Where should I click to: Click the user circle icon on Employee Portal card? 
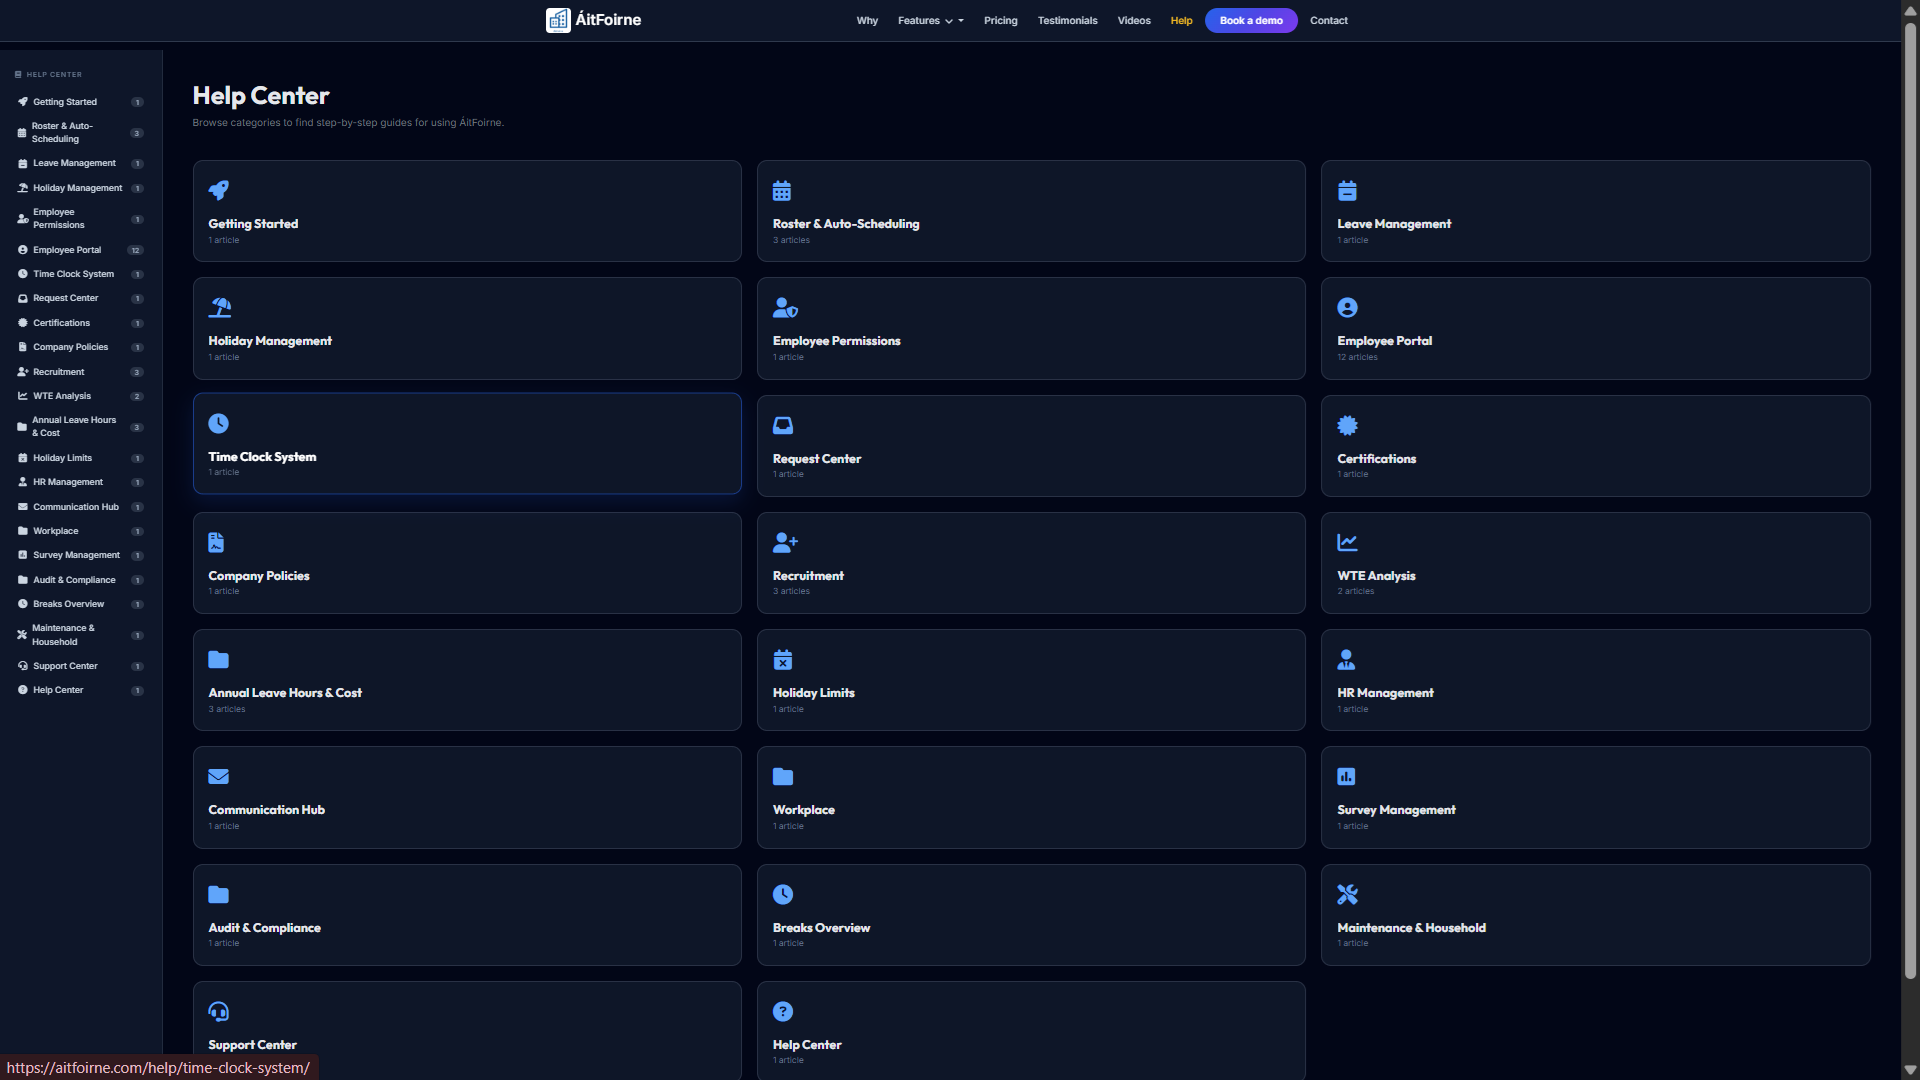[1347, 307]
